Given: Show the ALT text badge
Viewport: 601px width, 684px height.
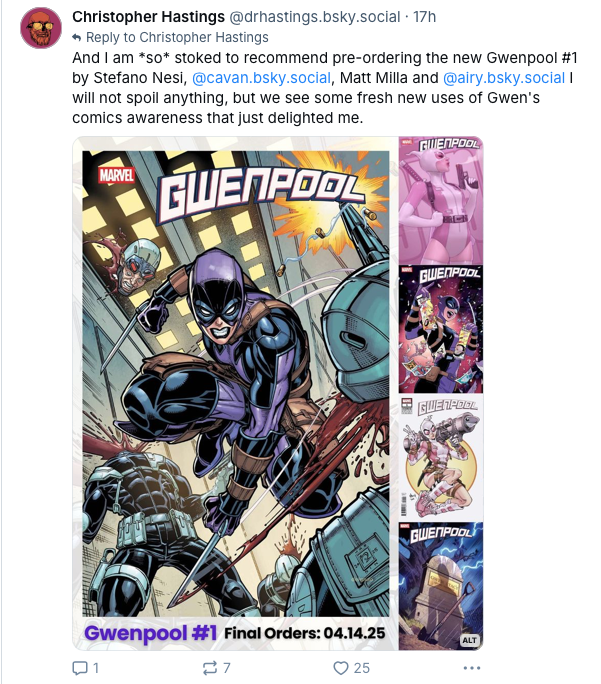Looking at the screenshot, I should coord(469,640).
